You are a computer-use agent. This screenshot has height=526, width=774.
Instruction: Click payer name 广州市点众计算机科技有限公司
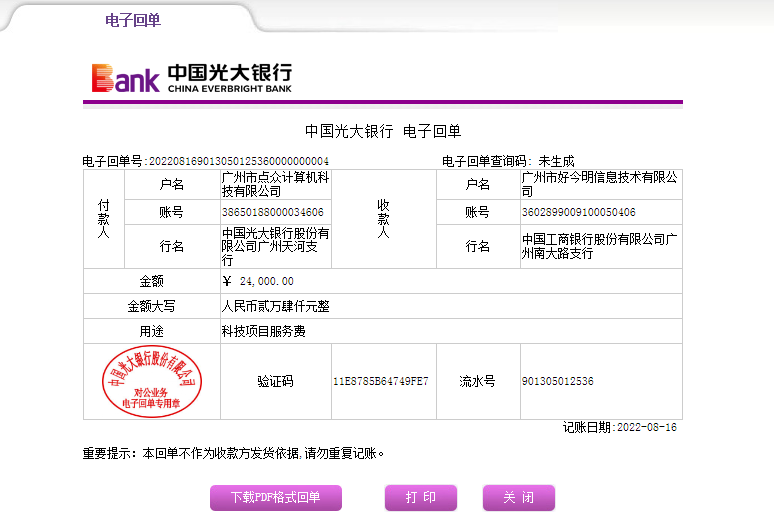275,184
